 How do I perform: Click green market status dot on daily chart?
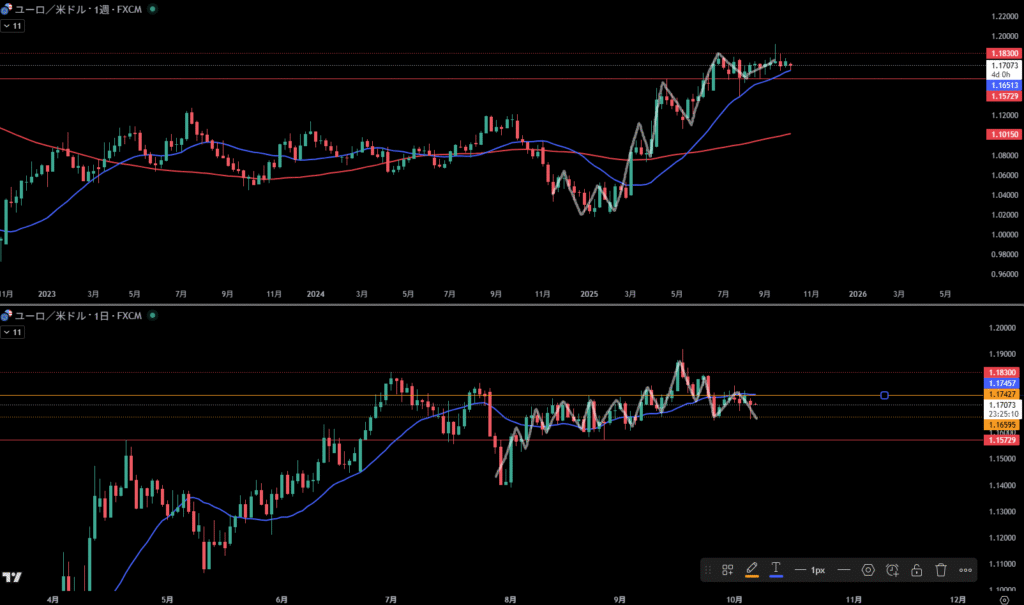coord(151,315)
